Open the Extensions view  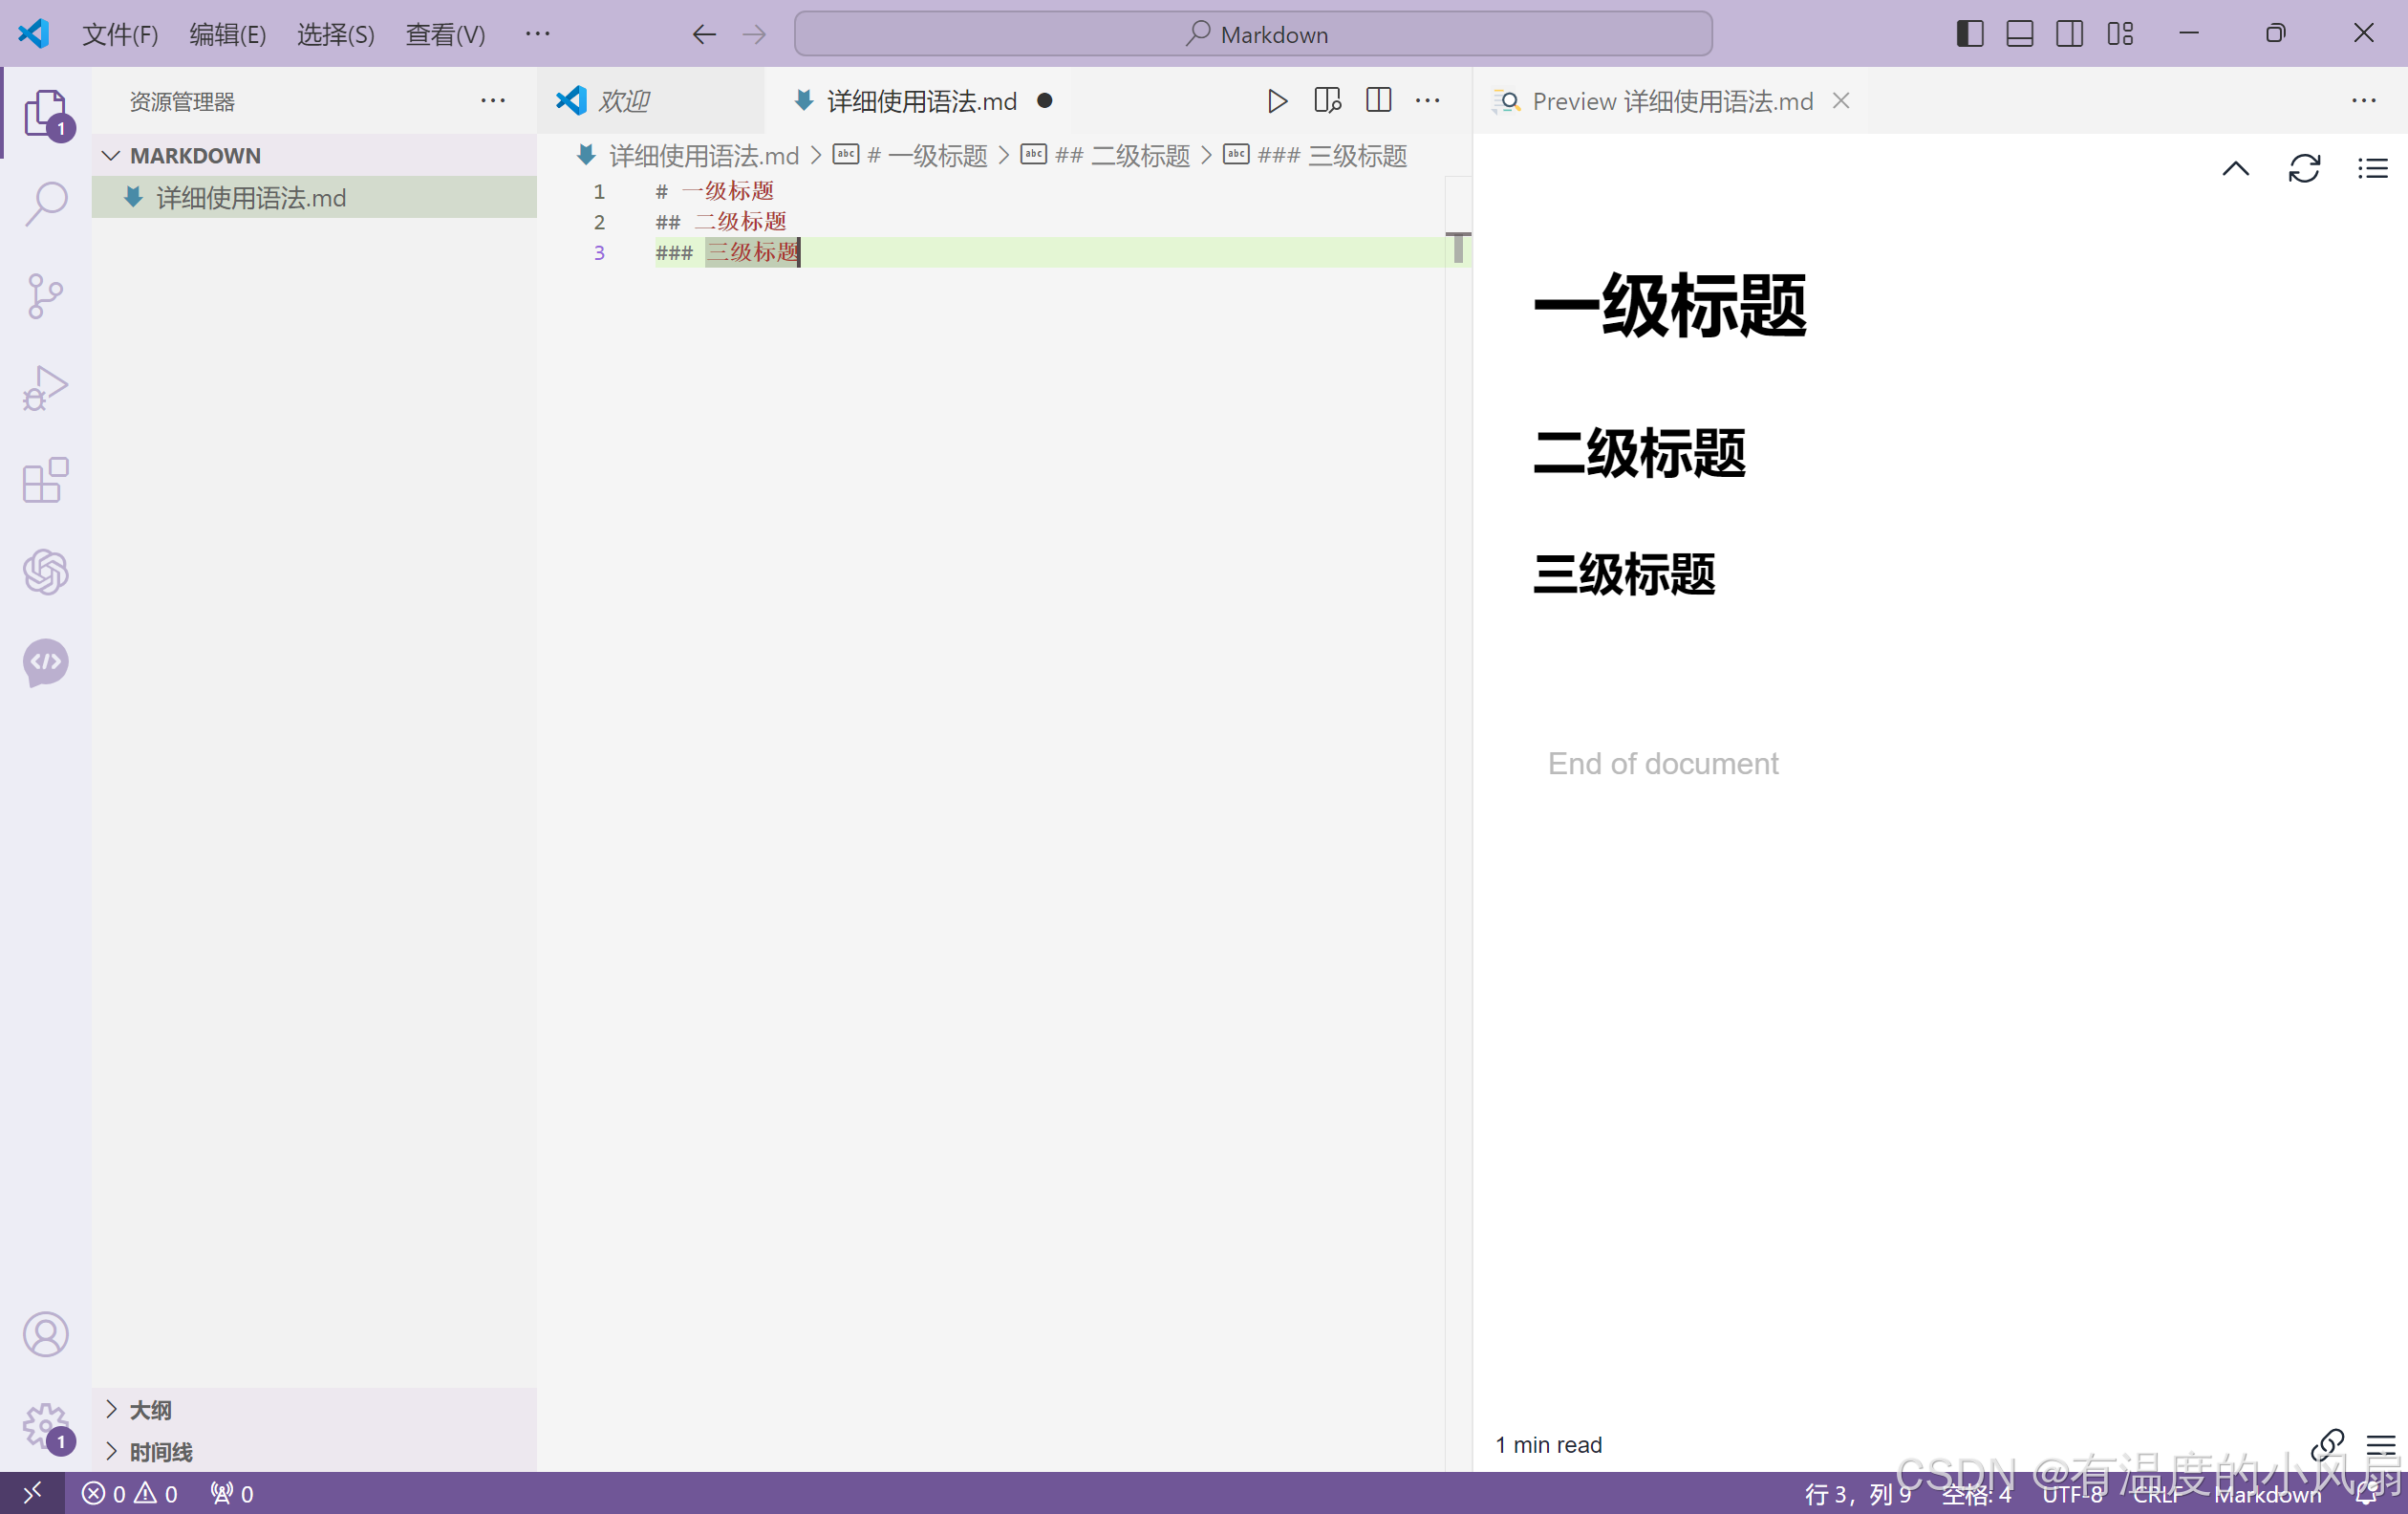pyautogui.click(x=46, y=481)
